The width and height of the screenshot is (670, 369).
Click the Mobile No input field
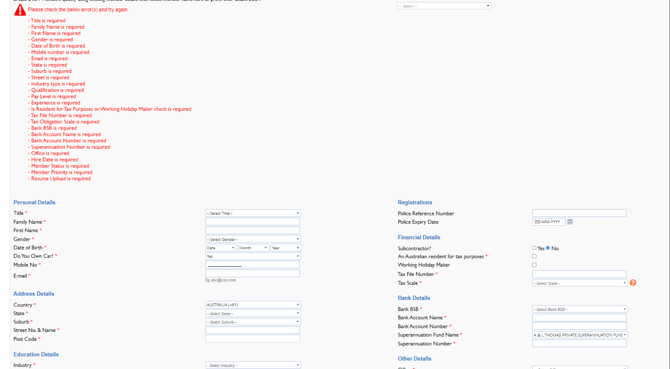253,265
